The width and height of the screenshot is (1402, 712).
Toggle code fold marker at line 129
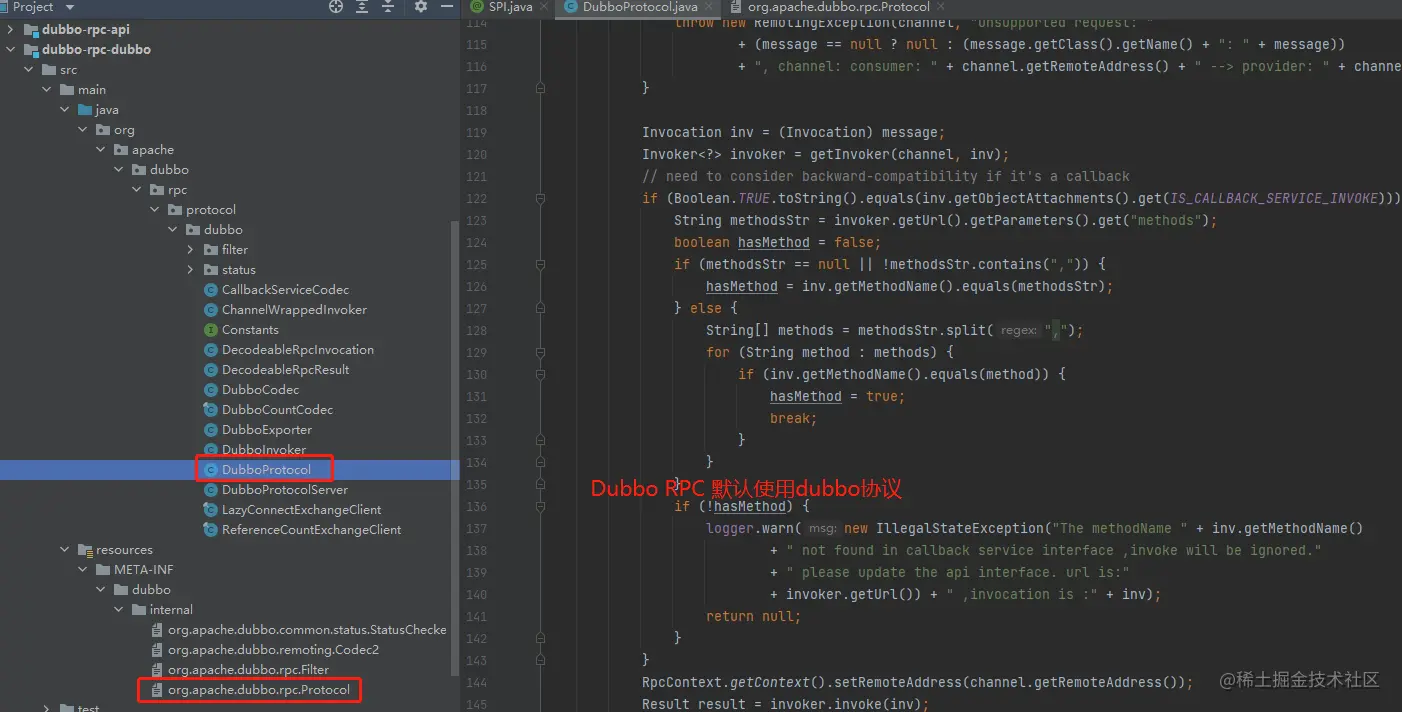point(540,352)
